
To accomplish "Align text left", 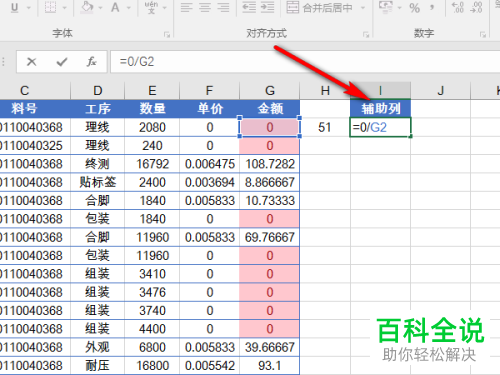I will tap(187, 7).
